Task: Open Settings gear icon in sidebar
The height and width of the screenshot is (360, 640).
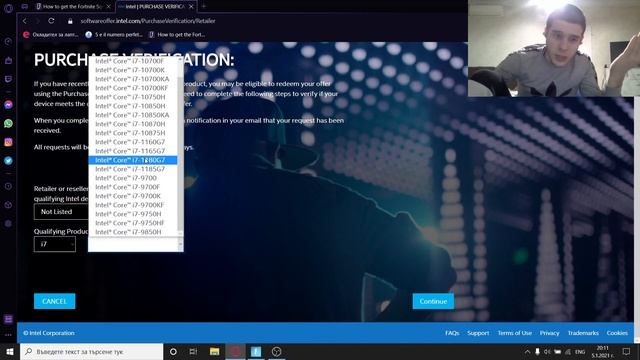Action: click(x=8, y=223)
